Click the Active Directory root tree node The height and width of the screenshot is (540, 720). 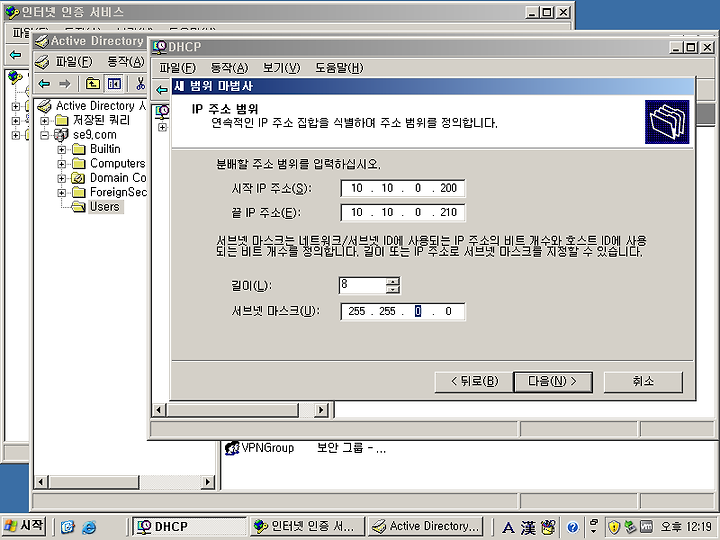tap(91, 106)
